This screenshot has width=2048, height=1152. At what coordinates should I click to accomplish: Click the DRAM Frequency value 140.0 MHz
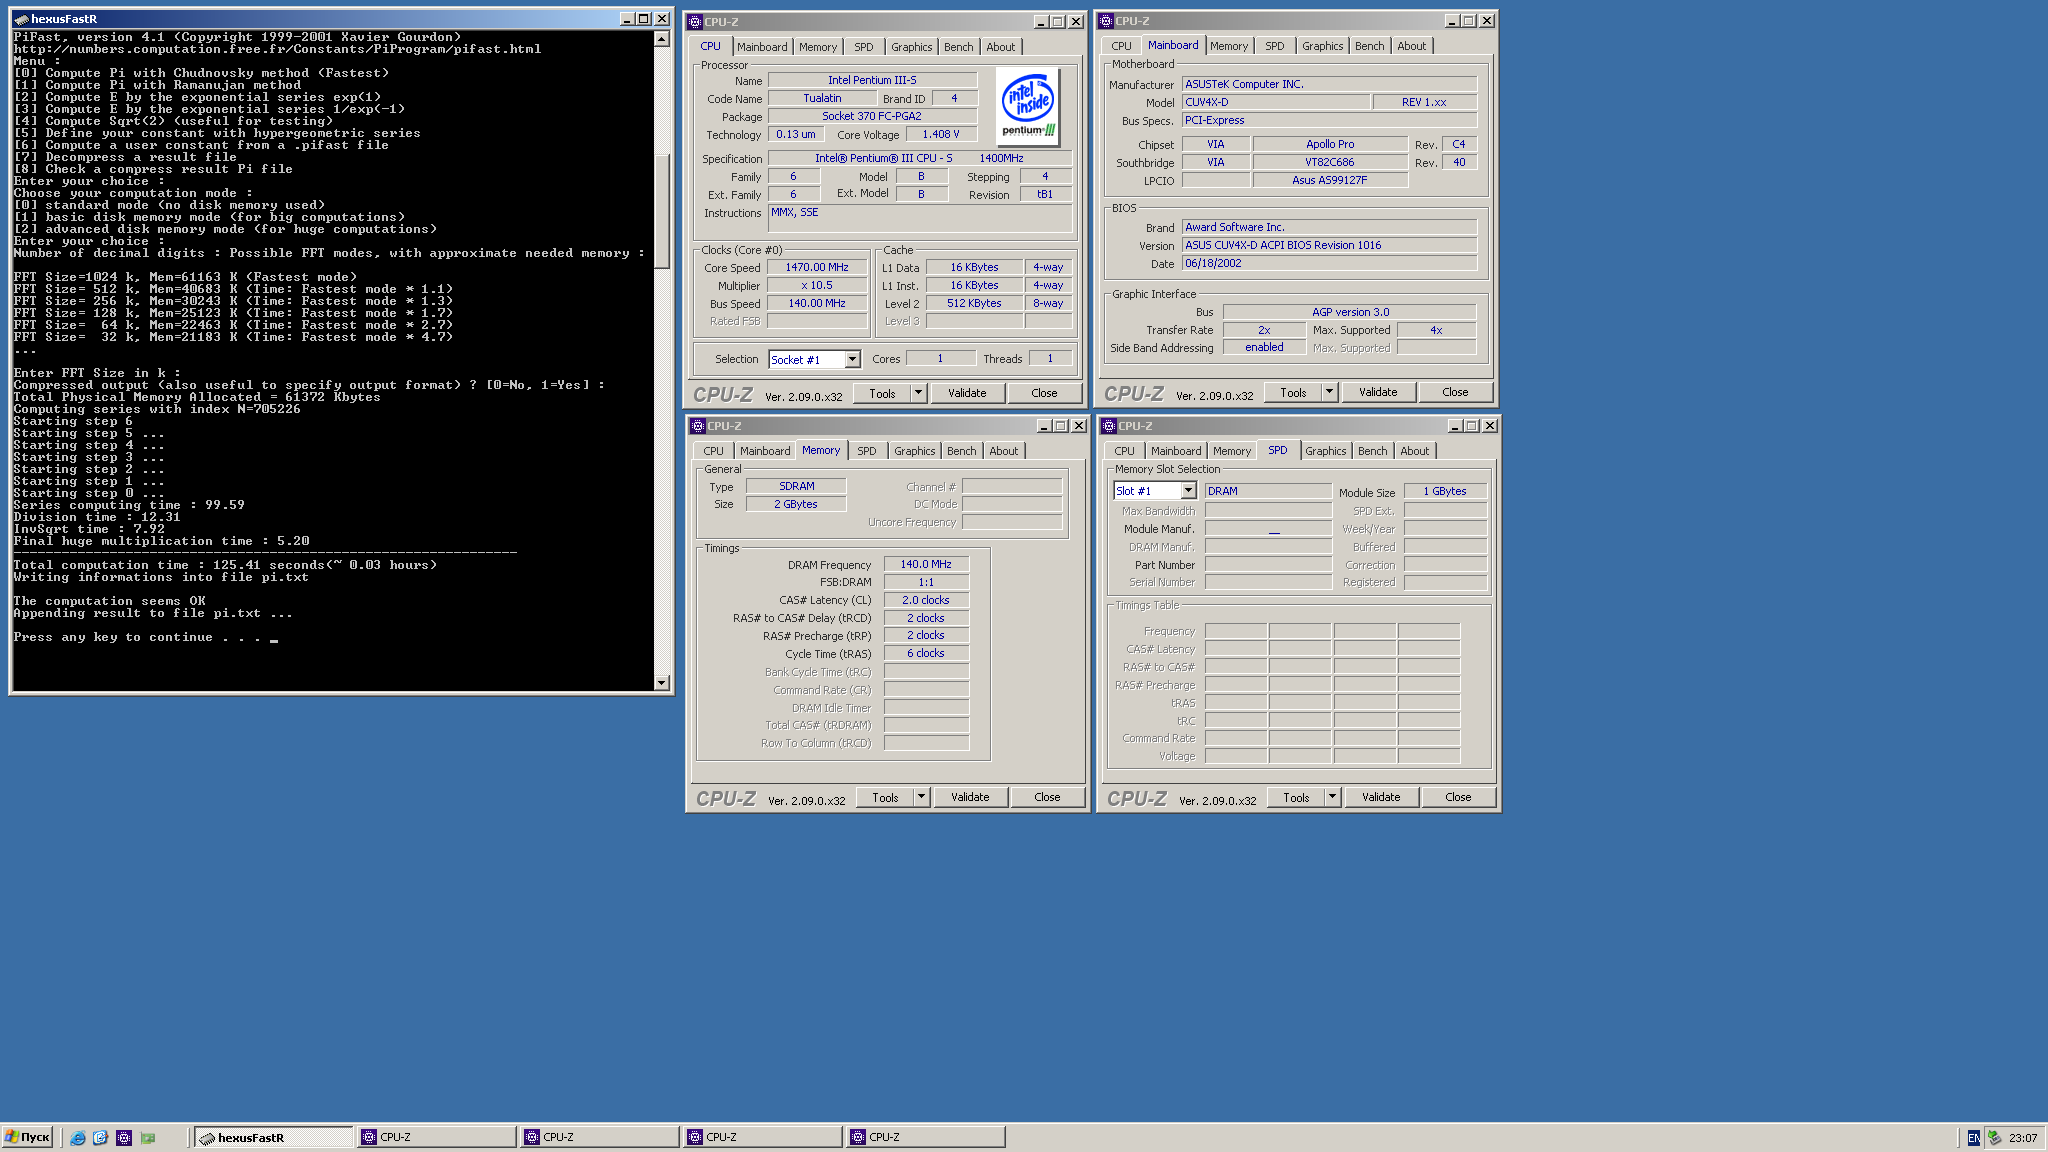point(926,564)
